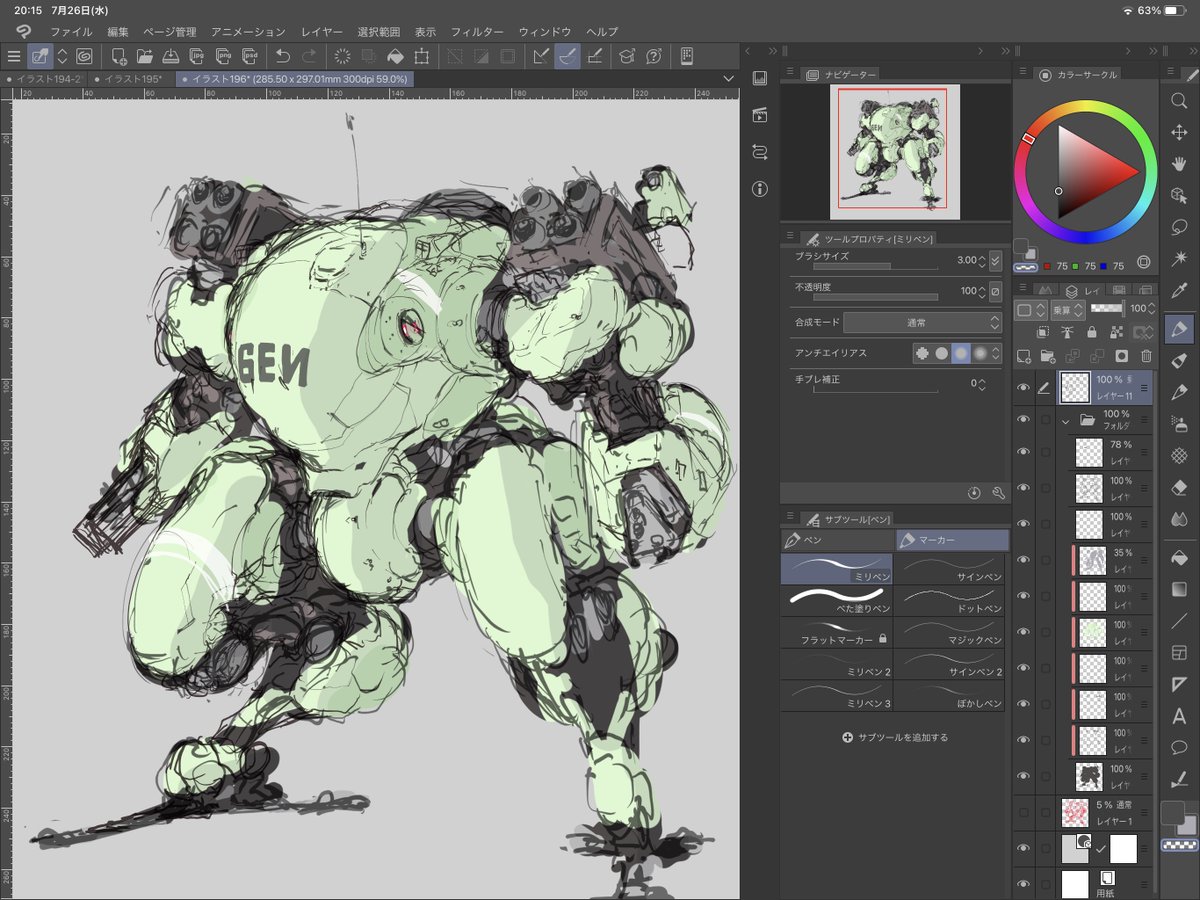Open Navigator palette menu icon

(x=789, y=73)
